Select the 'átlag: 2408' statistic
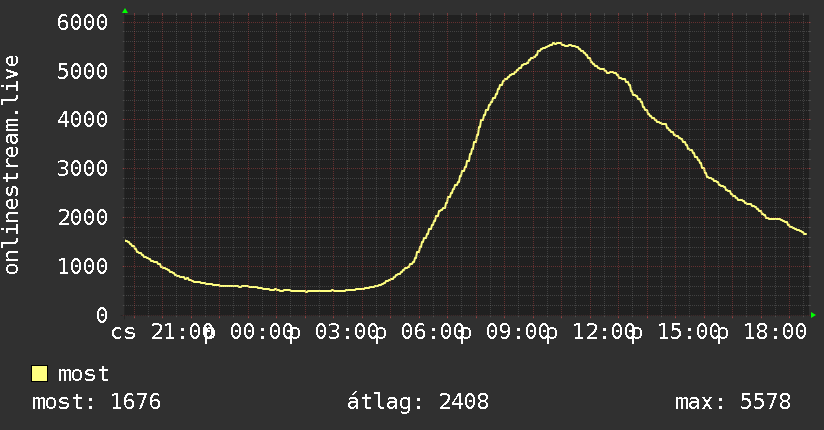 pos(418,402)
